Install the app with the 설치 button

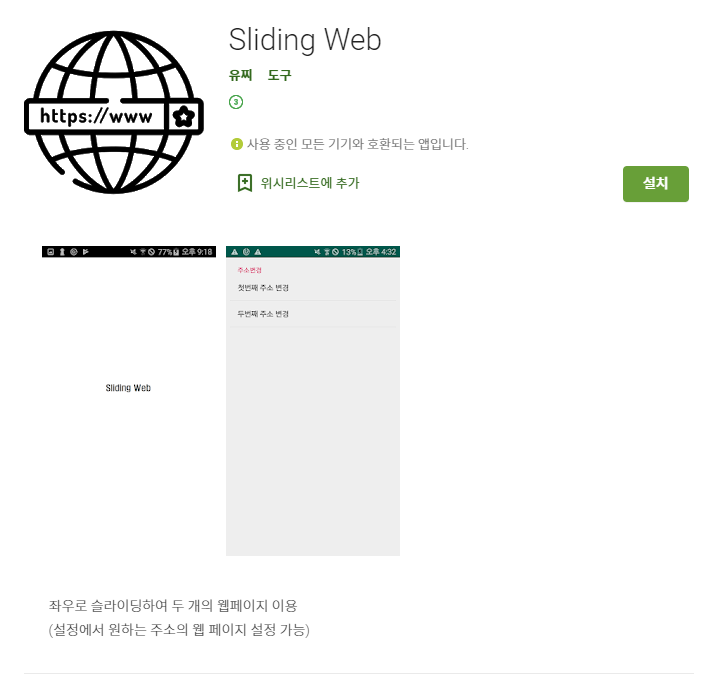(x=656, y=184)
